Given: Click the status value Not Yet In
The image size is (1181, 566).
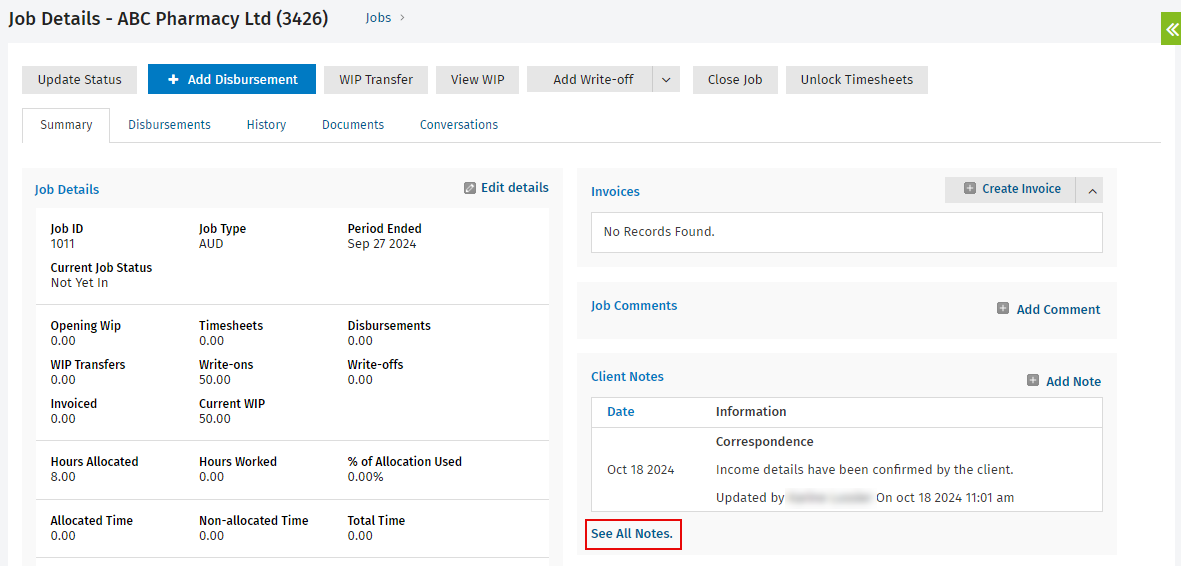Looking at the screenshot, I should (x=80, y=283).
